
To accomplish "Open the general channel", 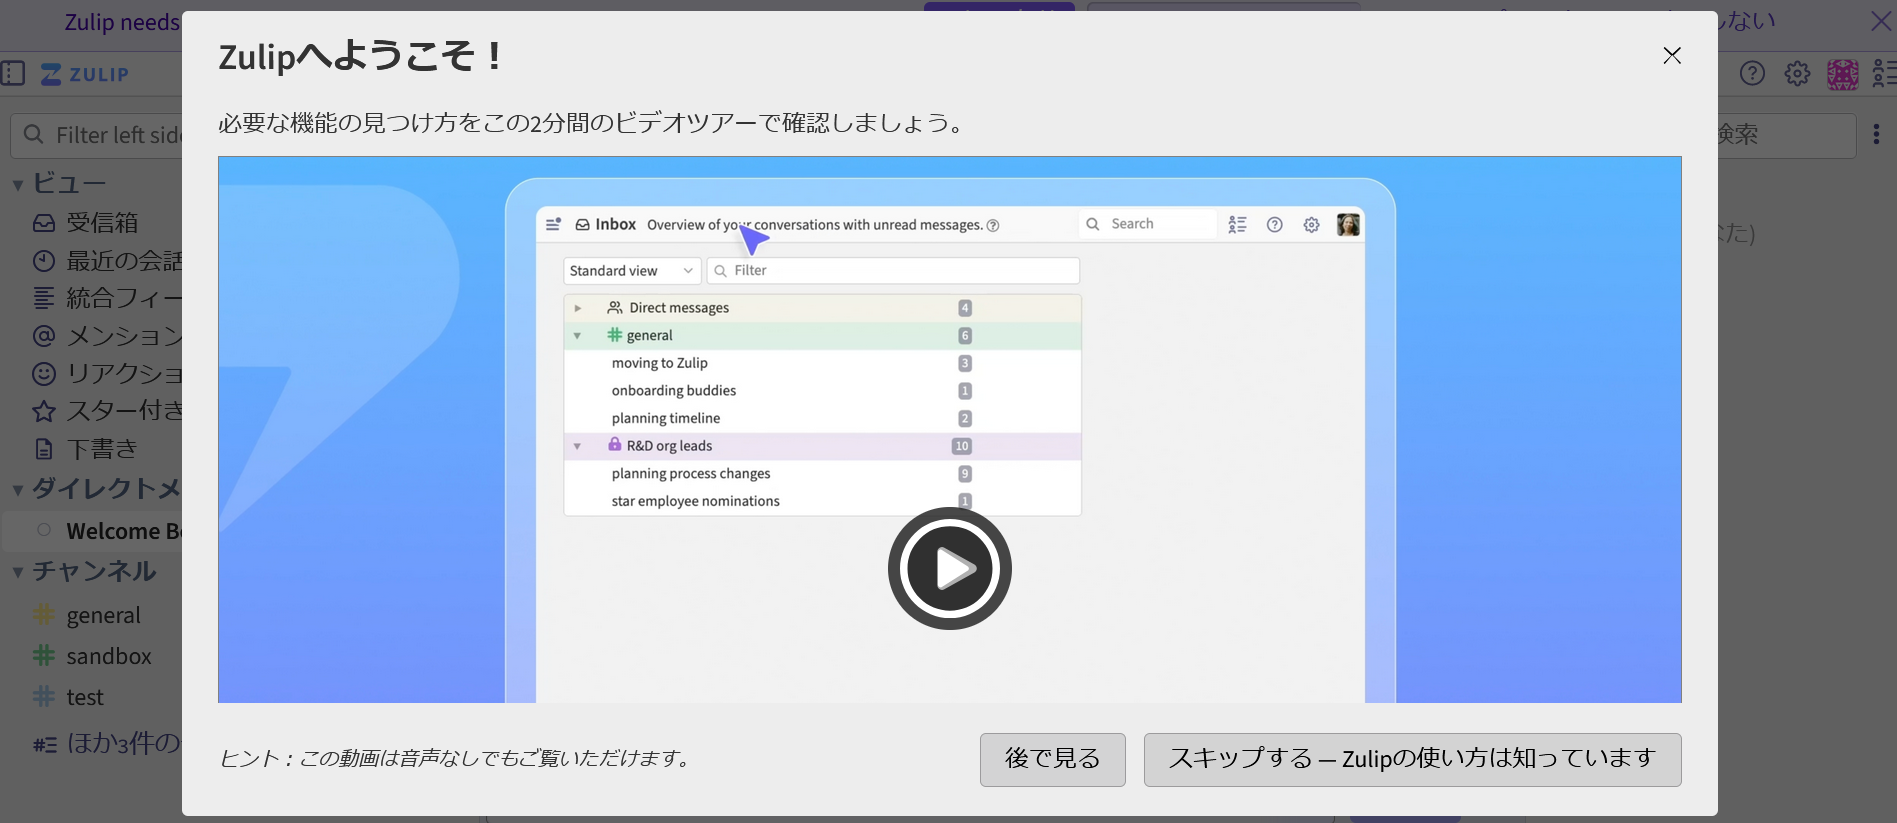I will (x=103, y=616).
